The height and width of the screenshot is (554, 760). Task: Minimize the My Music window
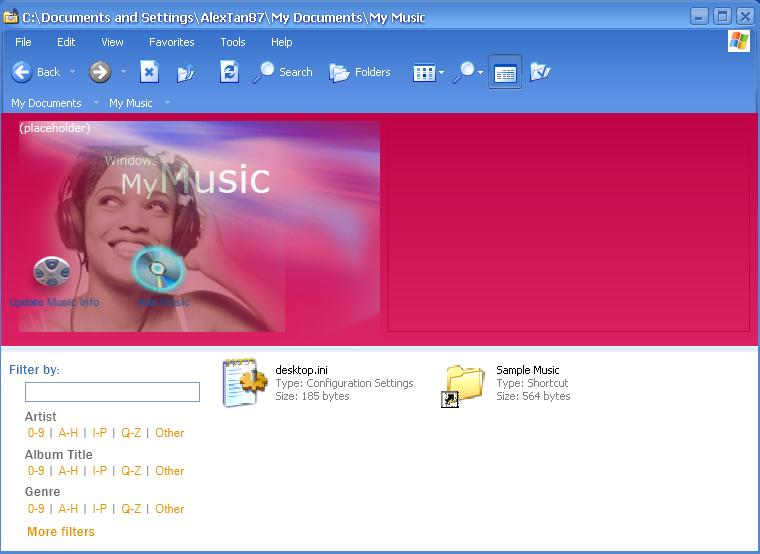pos(698,17)
